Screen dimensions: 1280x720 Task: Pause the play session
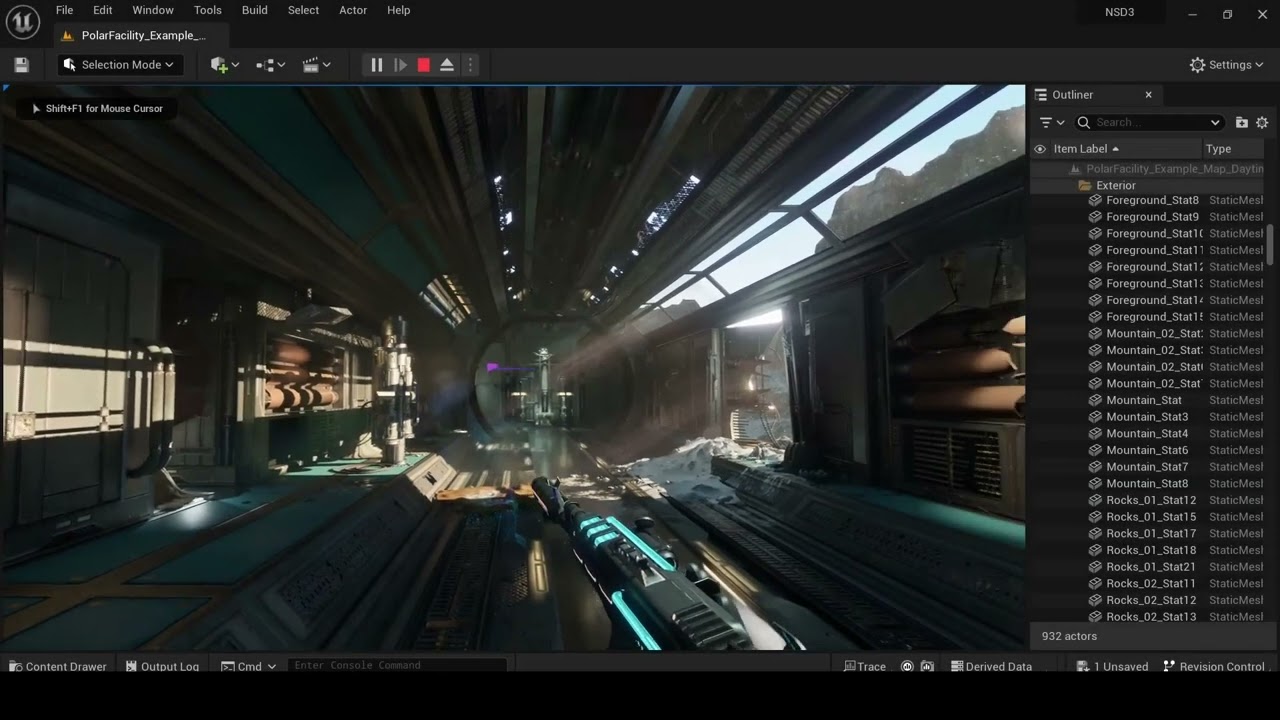[x=376, y=65]
